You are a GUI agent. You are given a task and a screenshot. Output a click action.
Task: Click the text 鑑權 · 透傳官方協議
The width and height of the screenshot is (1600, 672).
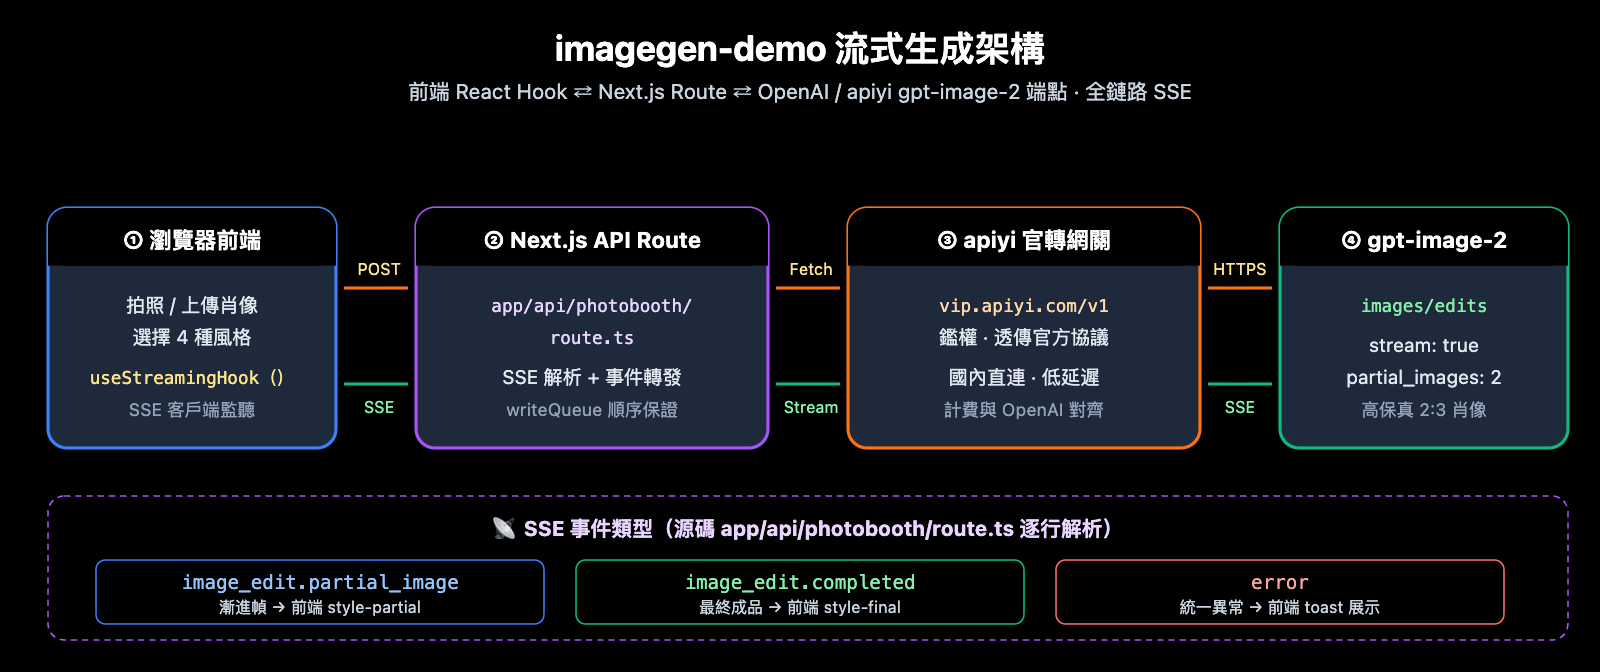(1024, 337)
